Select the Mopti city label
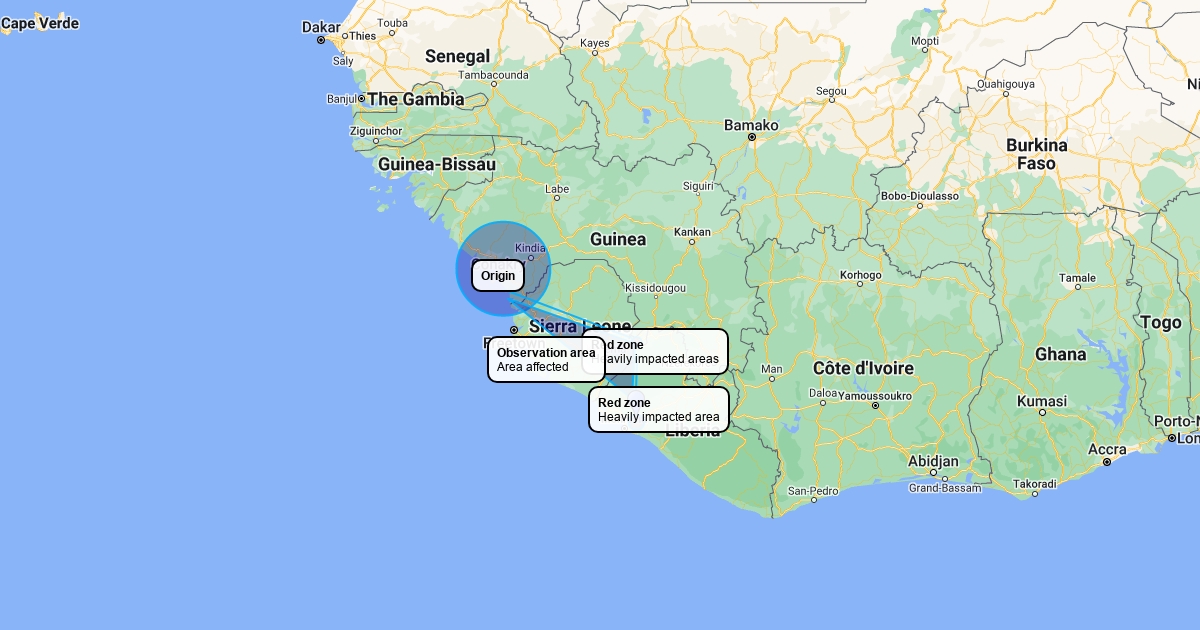 pyautogui.click(x=925, y=41)
